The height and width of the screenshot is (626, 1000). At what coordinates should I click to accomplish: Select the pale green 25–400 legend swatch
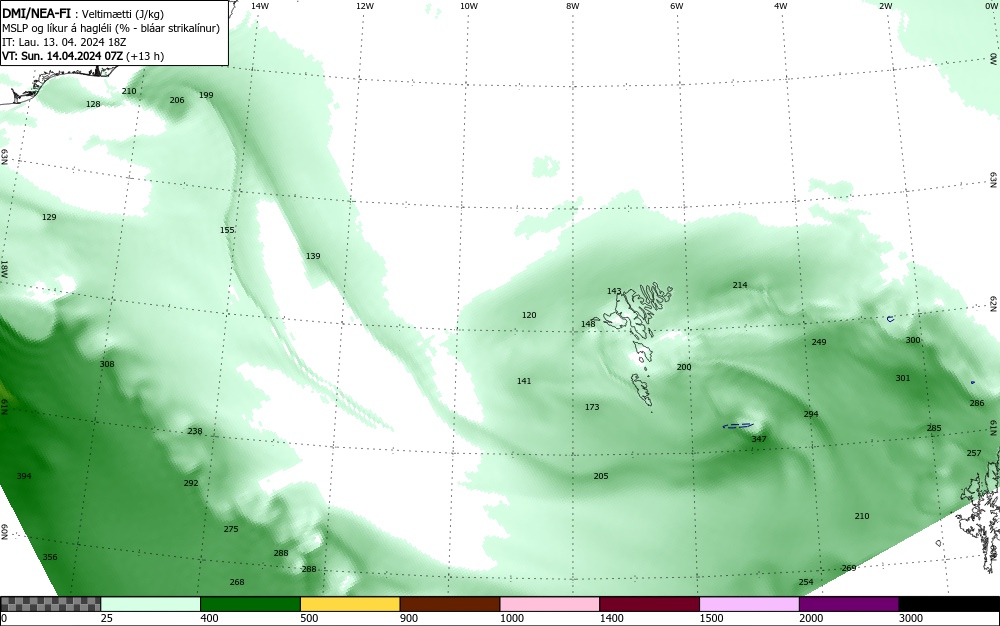151,604
